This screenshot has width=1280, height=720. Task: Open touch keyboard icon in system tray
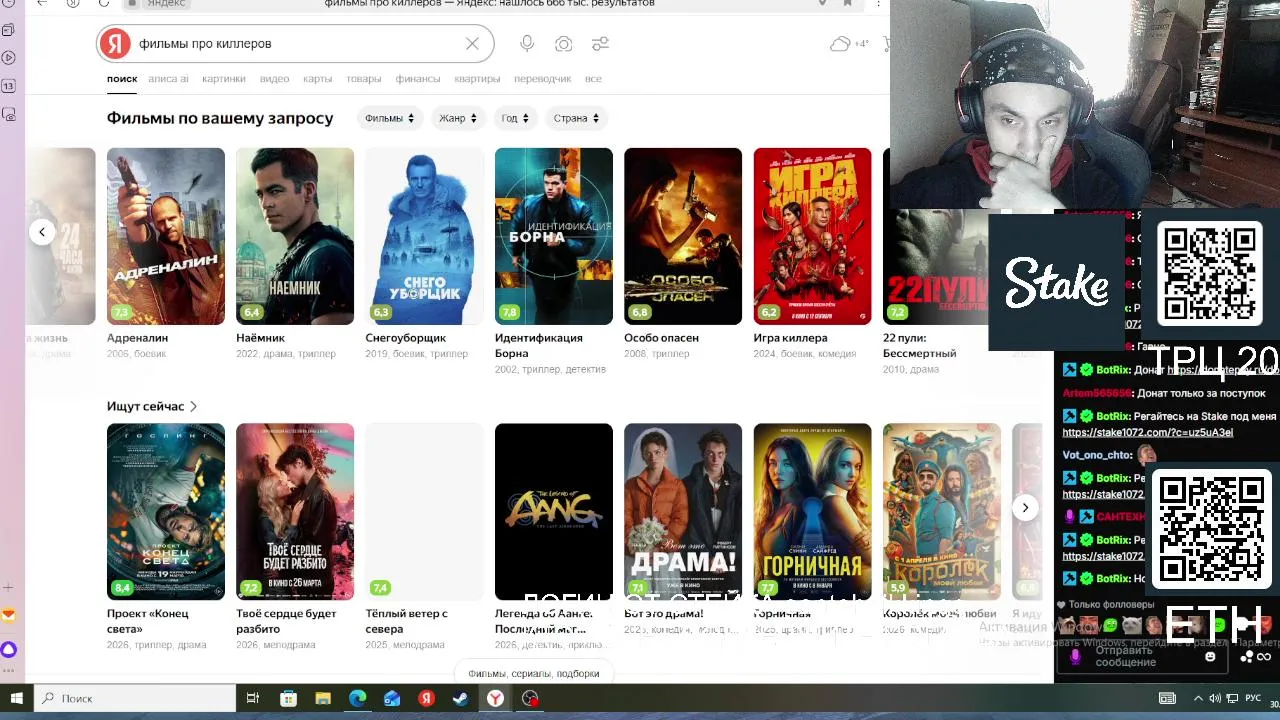point(1167,698)
